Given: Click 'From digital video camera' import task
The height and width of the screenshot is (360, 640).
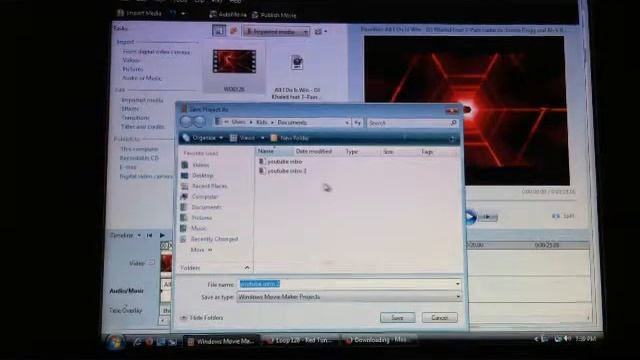Looking at the screenshot, I should click(x=156, y=52).
